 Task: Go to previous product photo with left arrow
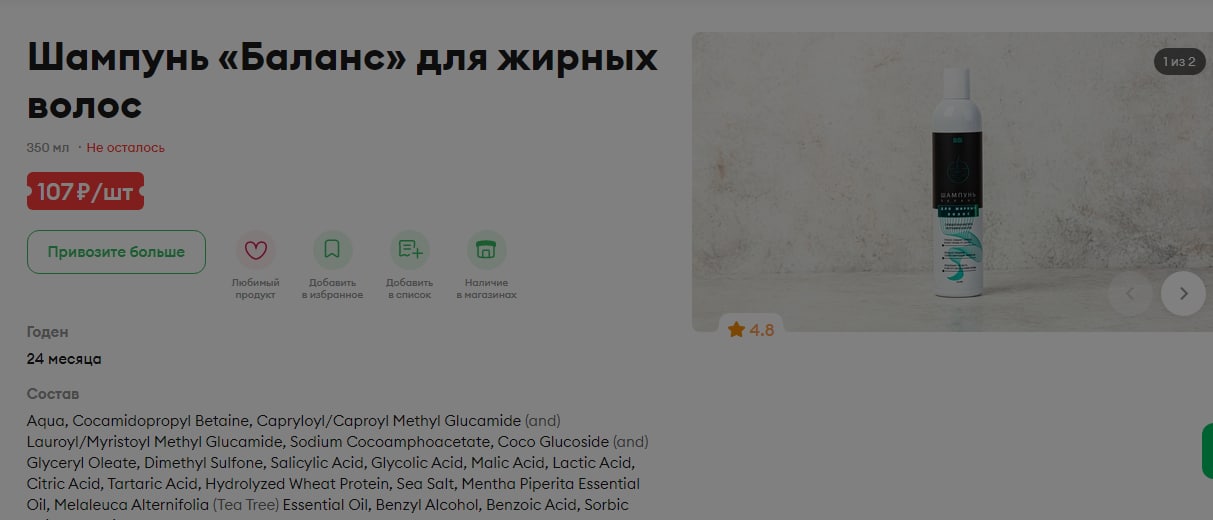(x=1131, y=293)
